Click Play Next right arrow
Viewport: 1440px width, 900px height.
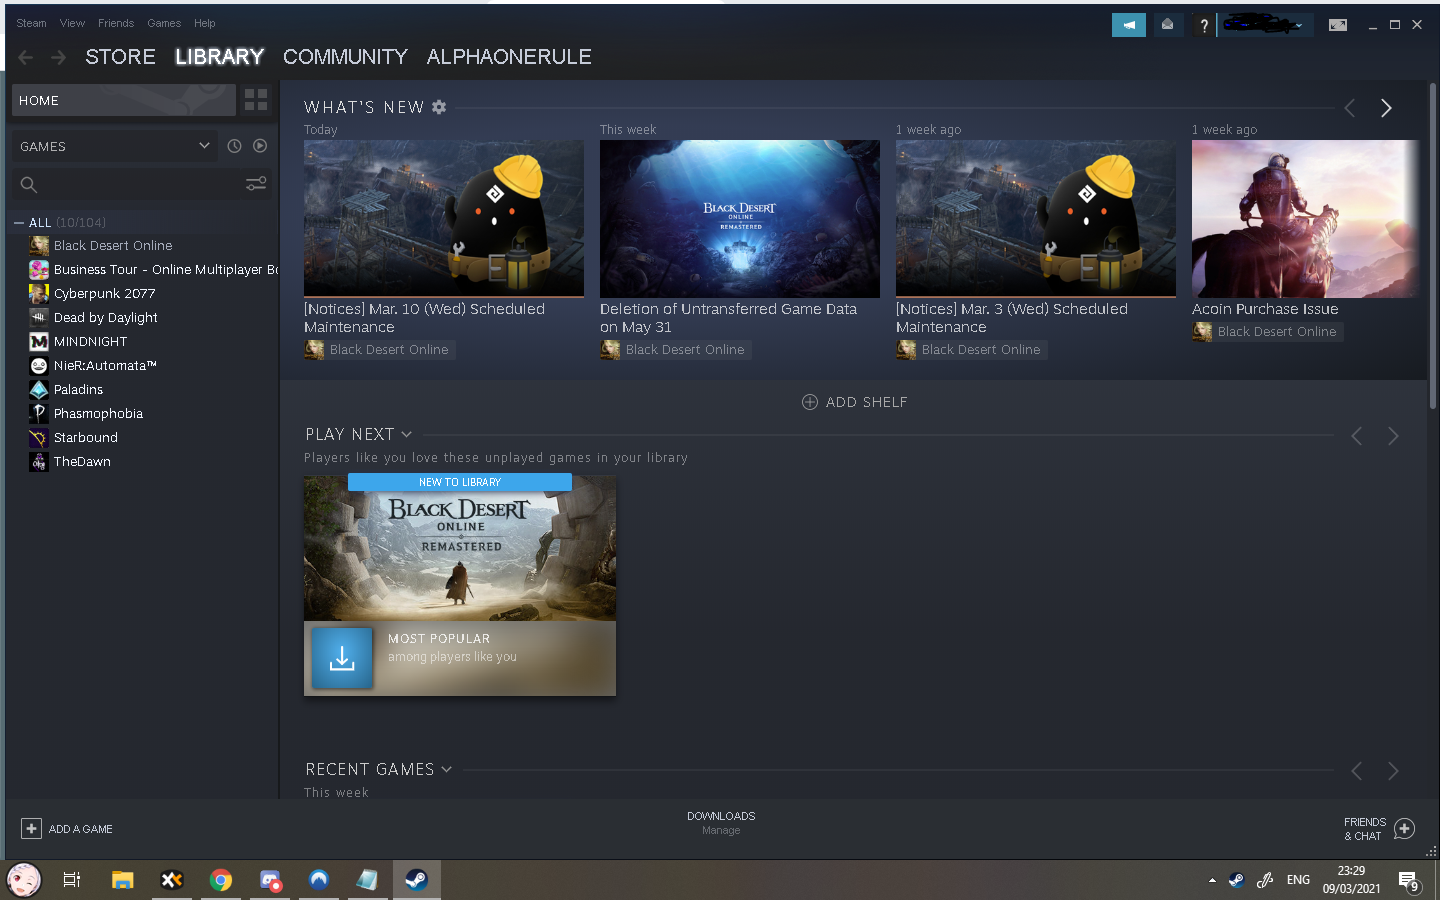[1393, 436]
